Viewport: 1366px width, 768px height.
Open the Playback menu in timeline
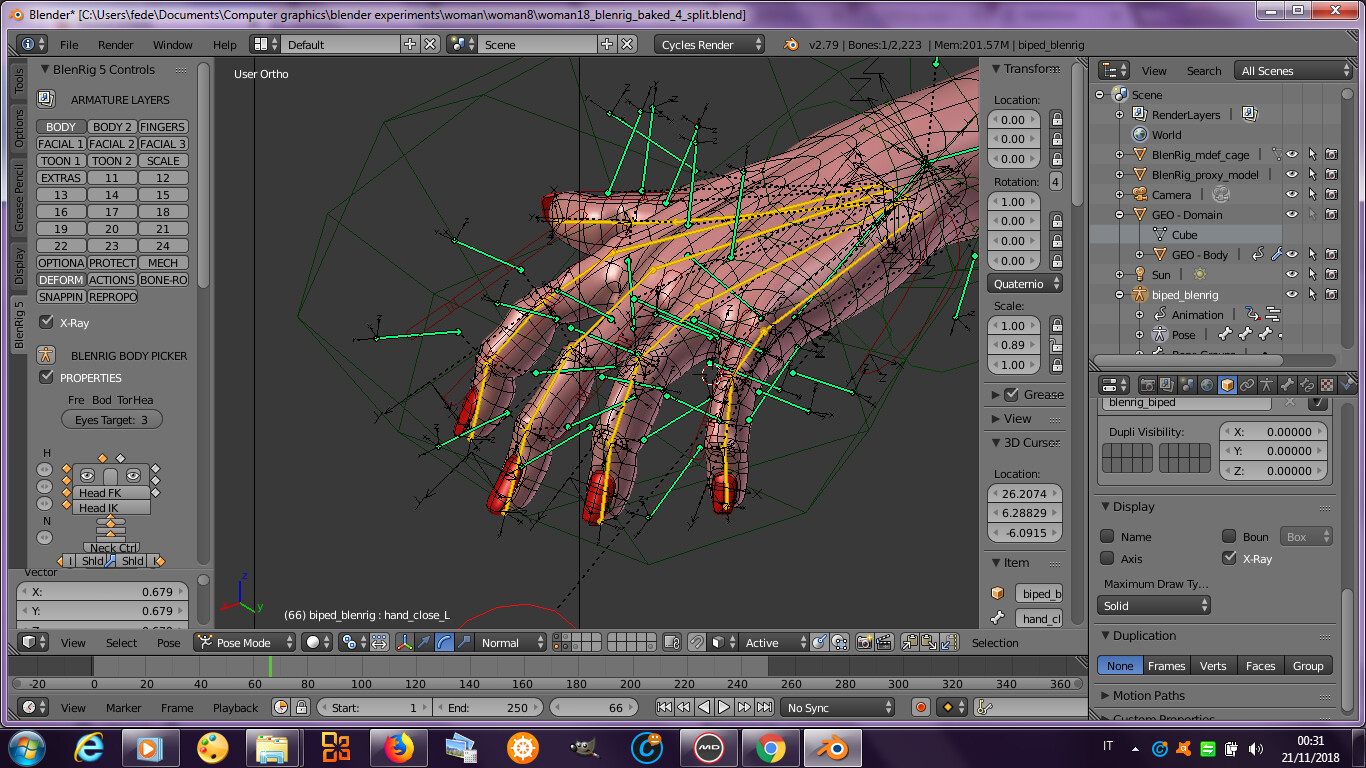pyautogui.click(x=235, y=707)
